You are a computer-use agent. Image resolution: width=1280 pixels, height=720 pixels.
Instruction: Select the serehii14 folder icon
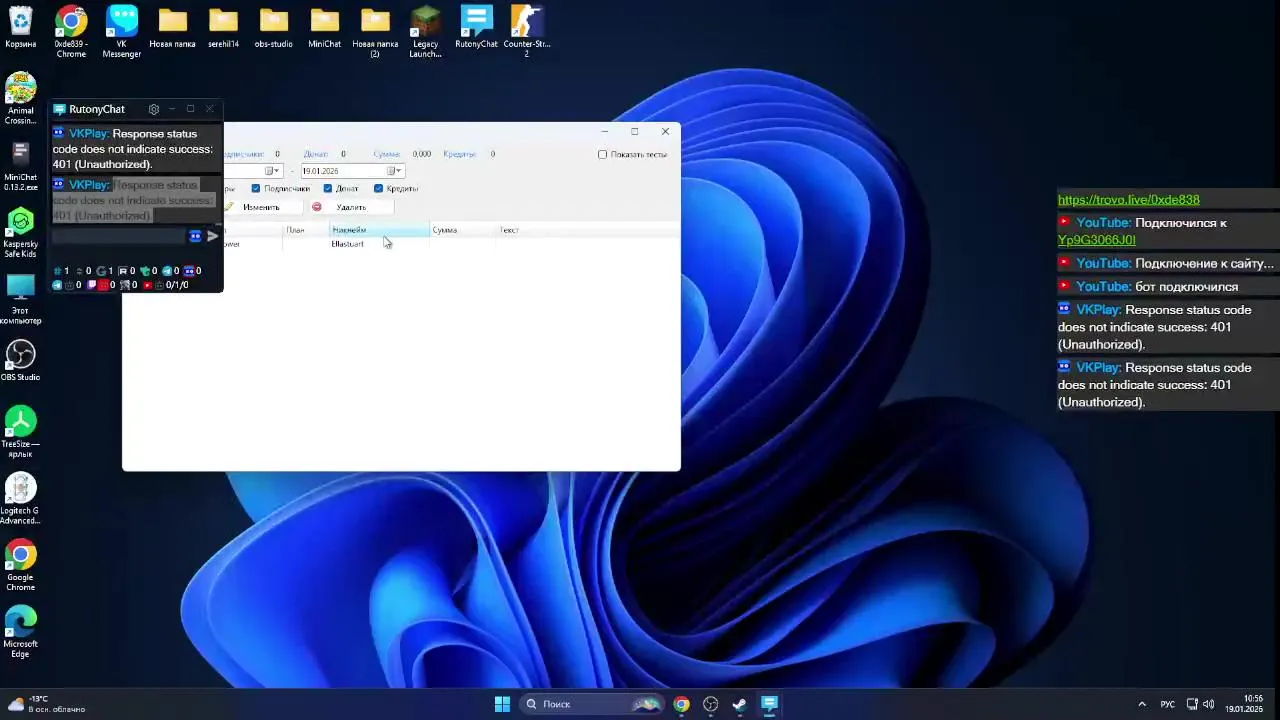coord(223,29)
